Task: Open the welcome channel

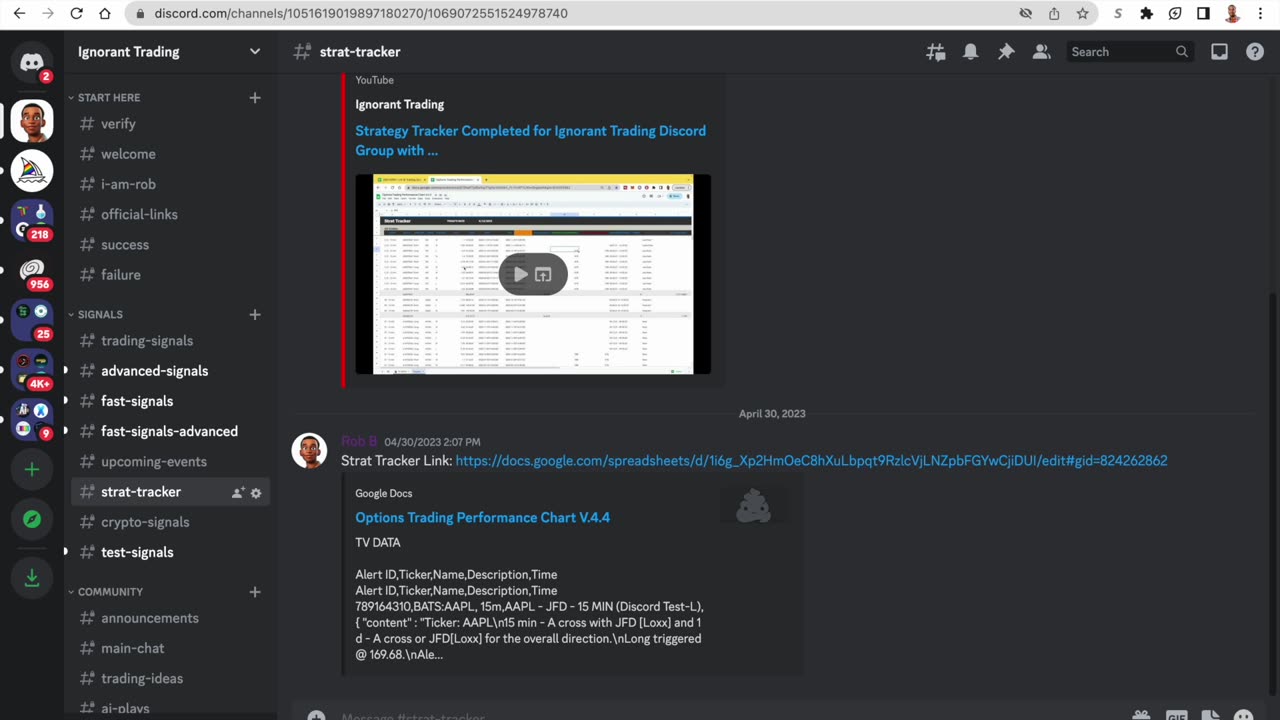Action: click(170, 154)
